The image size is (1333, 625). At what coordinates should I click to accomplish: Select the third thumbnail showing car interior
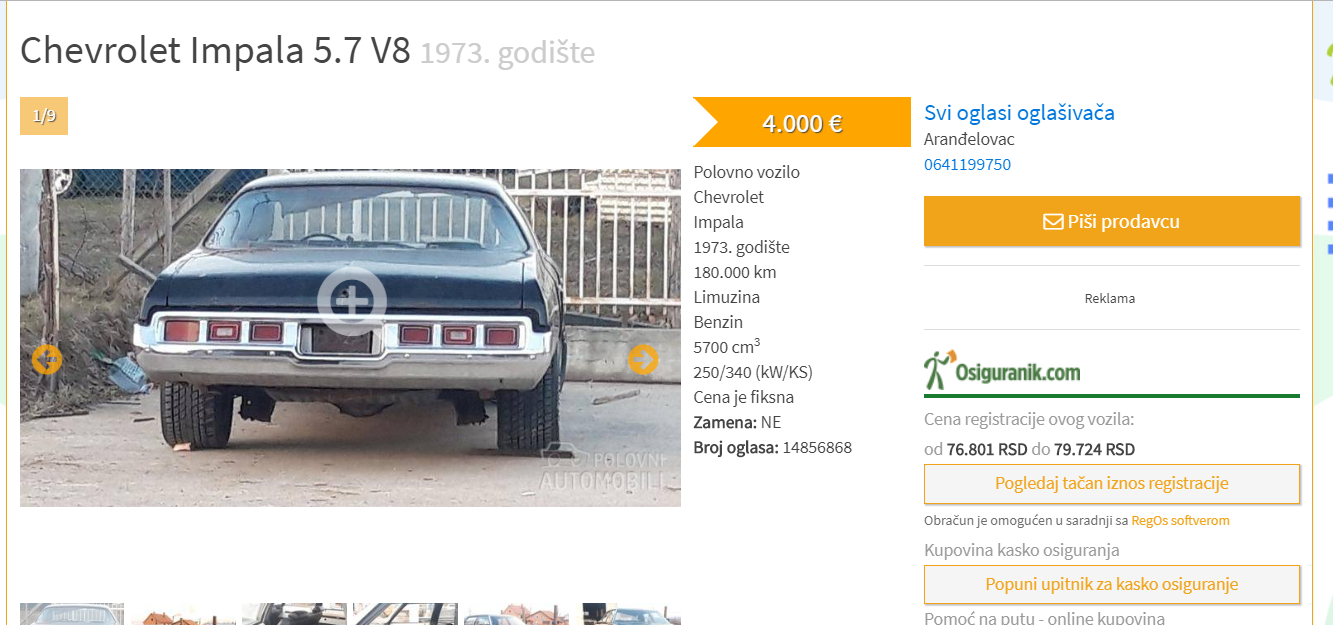pyautogui.click(x=294, y=614)
